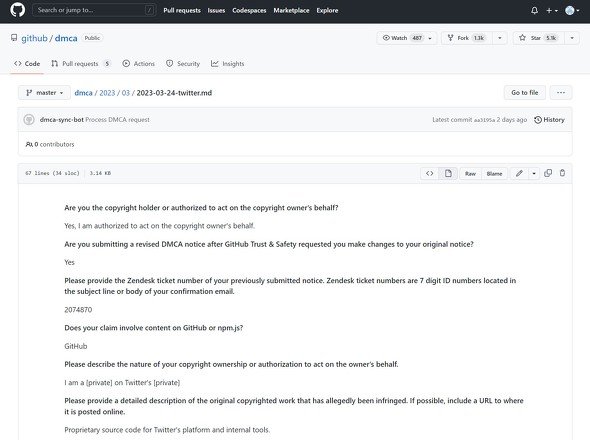
Task: Open dmca-sync-bot author link
Action: point(62,120)
